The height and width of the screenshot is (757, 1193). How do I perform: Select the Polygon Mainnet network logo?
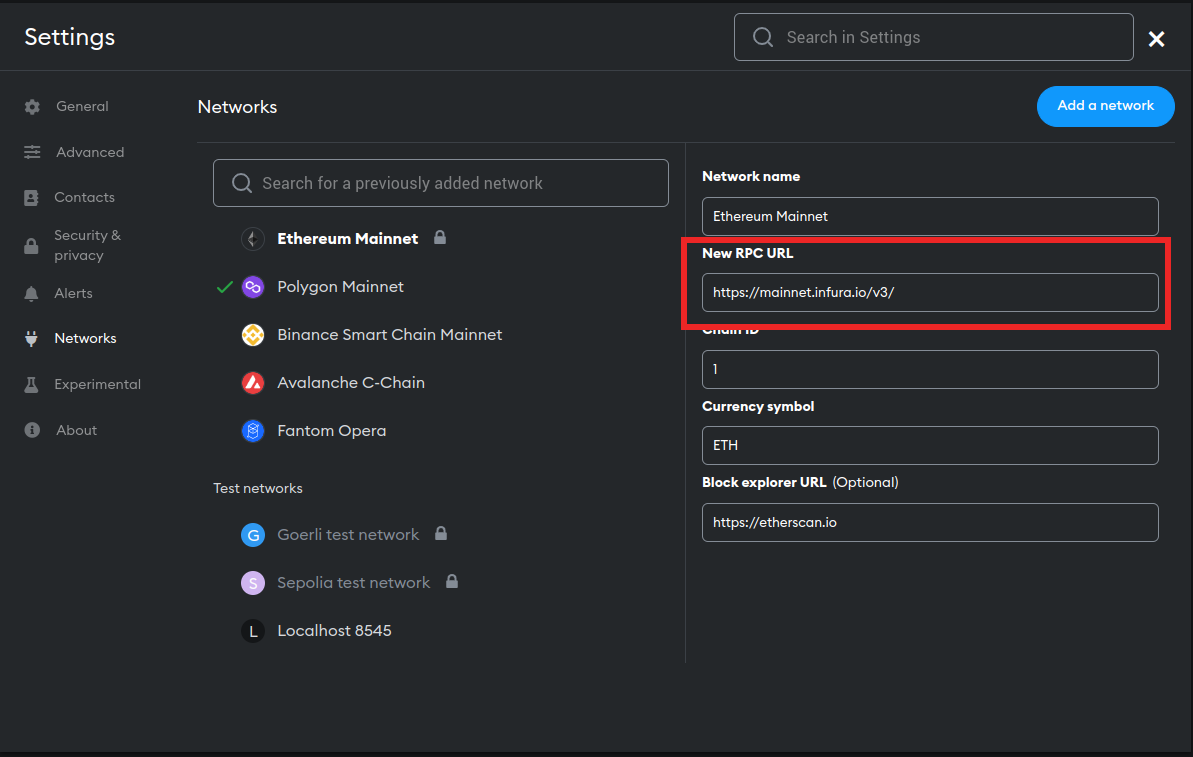pos(252,287)
